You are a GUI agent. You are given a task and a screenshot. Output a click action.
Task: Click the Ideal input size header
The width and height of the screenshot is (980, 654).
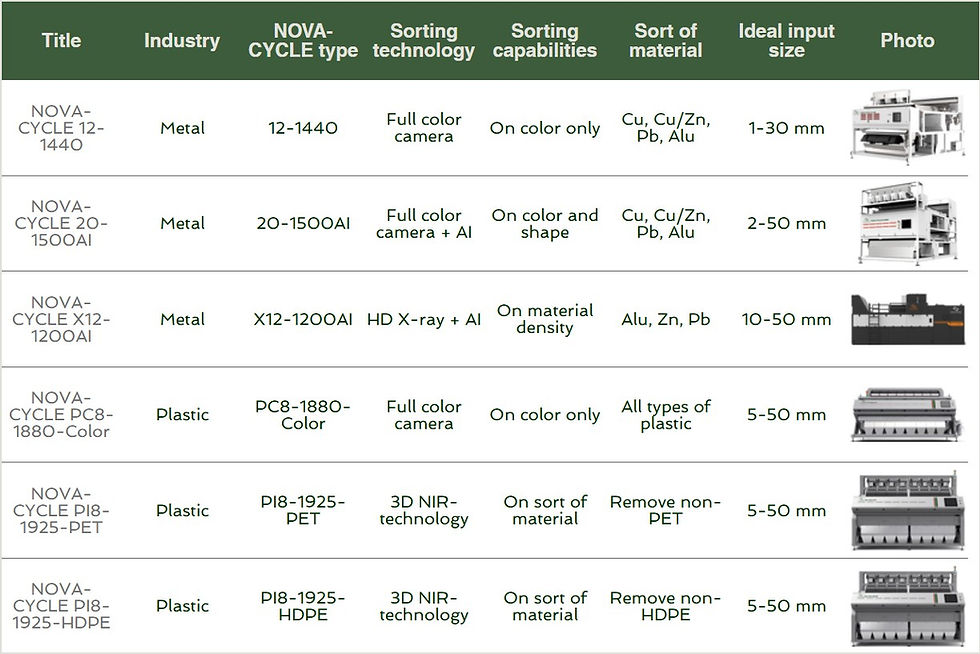click(786, 41)
